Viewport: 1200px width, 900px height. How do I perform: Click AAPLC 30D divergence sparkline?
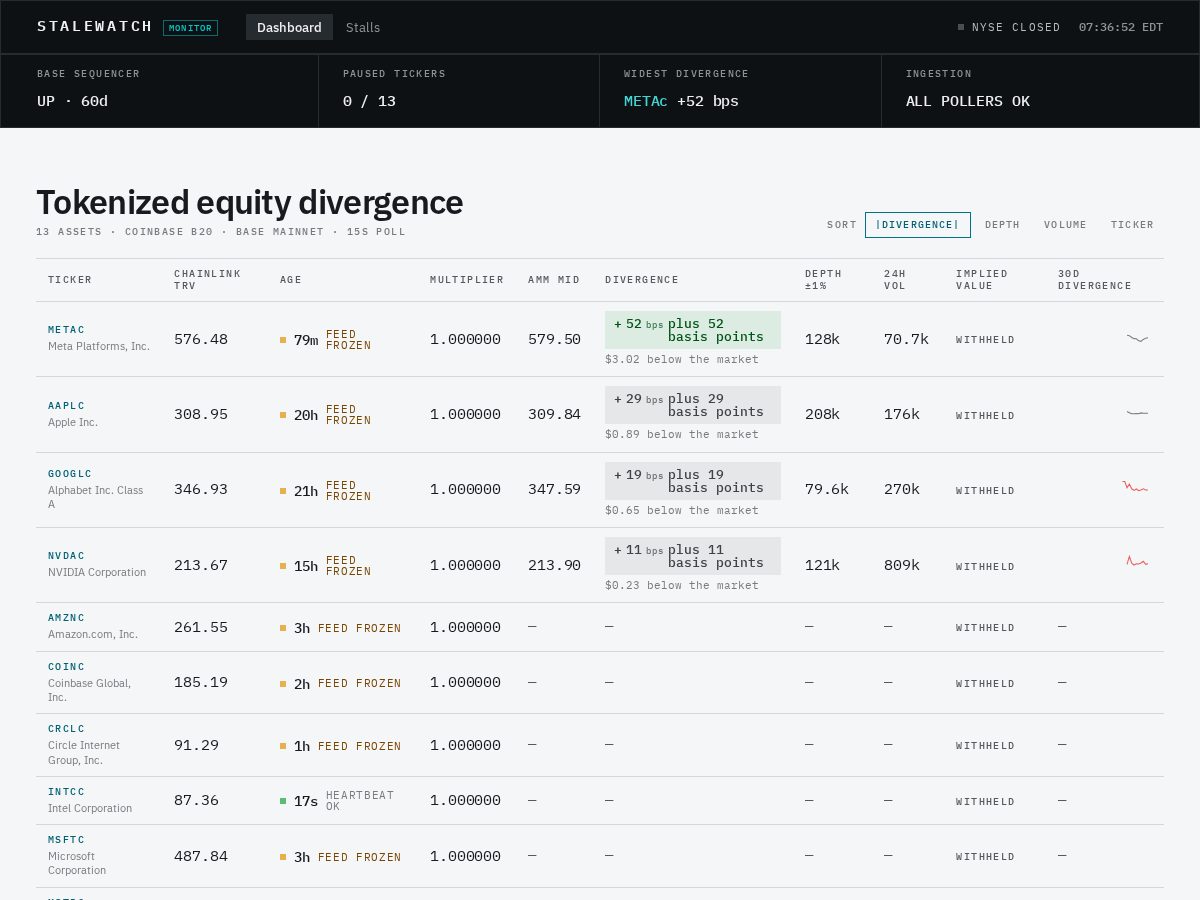tap(1137, 413)
